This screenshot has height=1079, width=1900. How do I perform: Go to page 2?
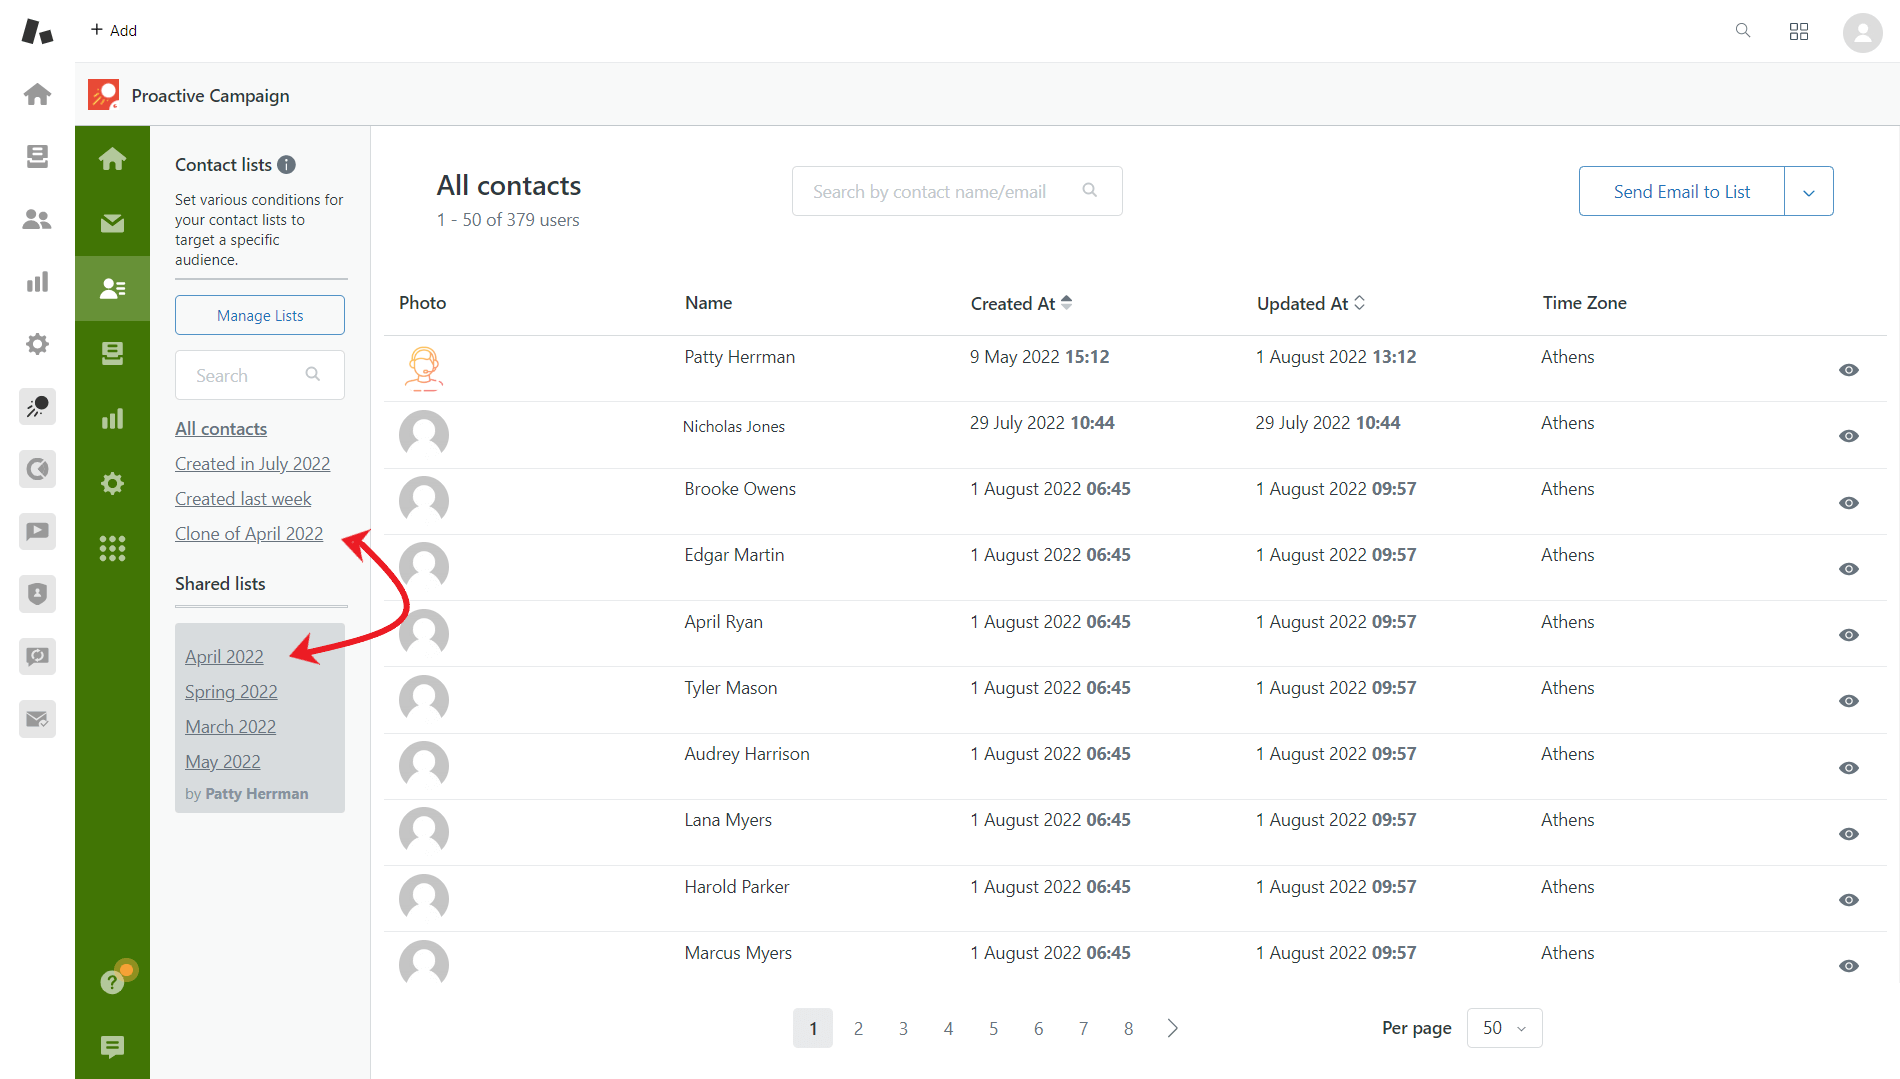(858, 1028)
